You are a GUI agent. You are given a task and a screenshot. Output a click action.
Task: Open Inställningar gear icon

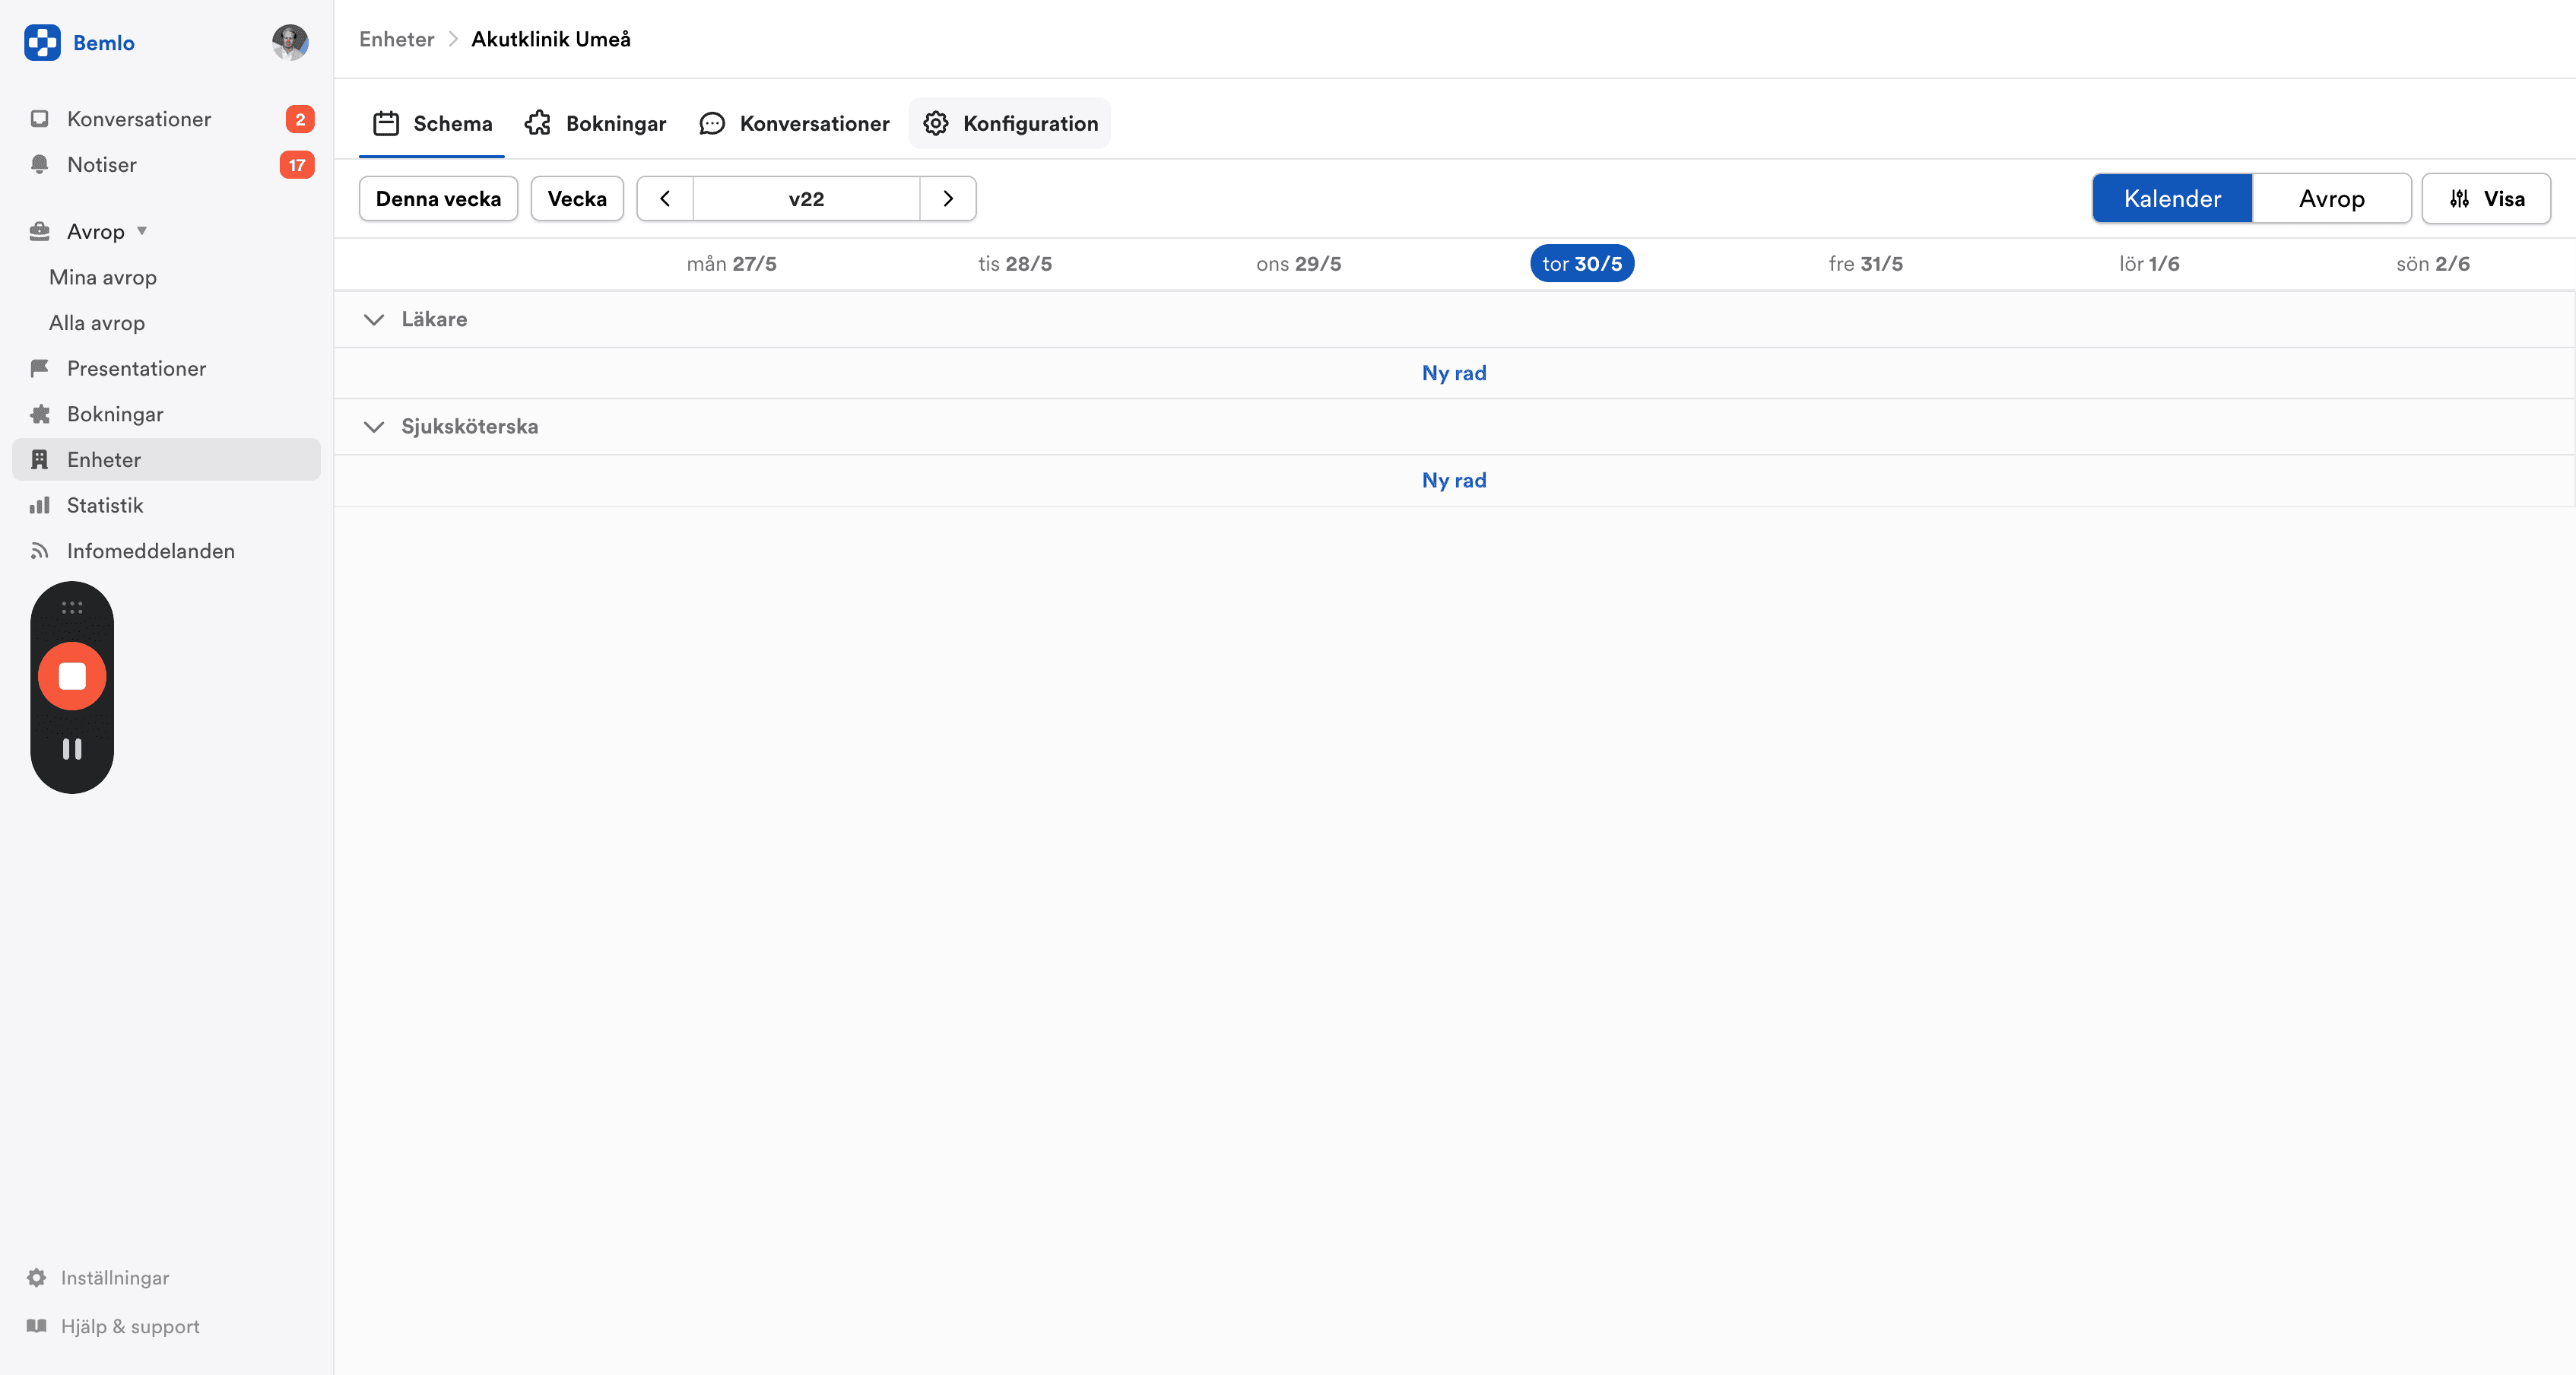tap(37, 1277)
